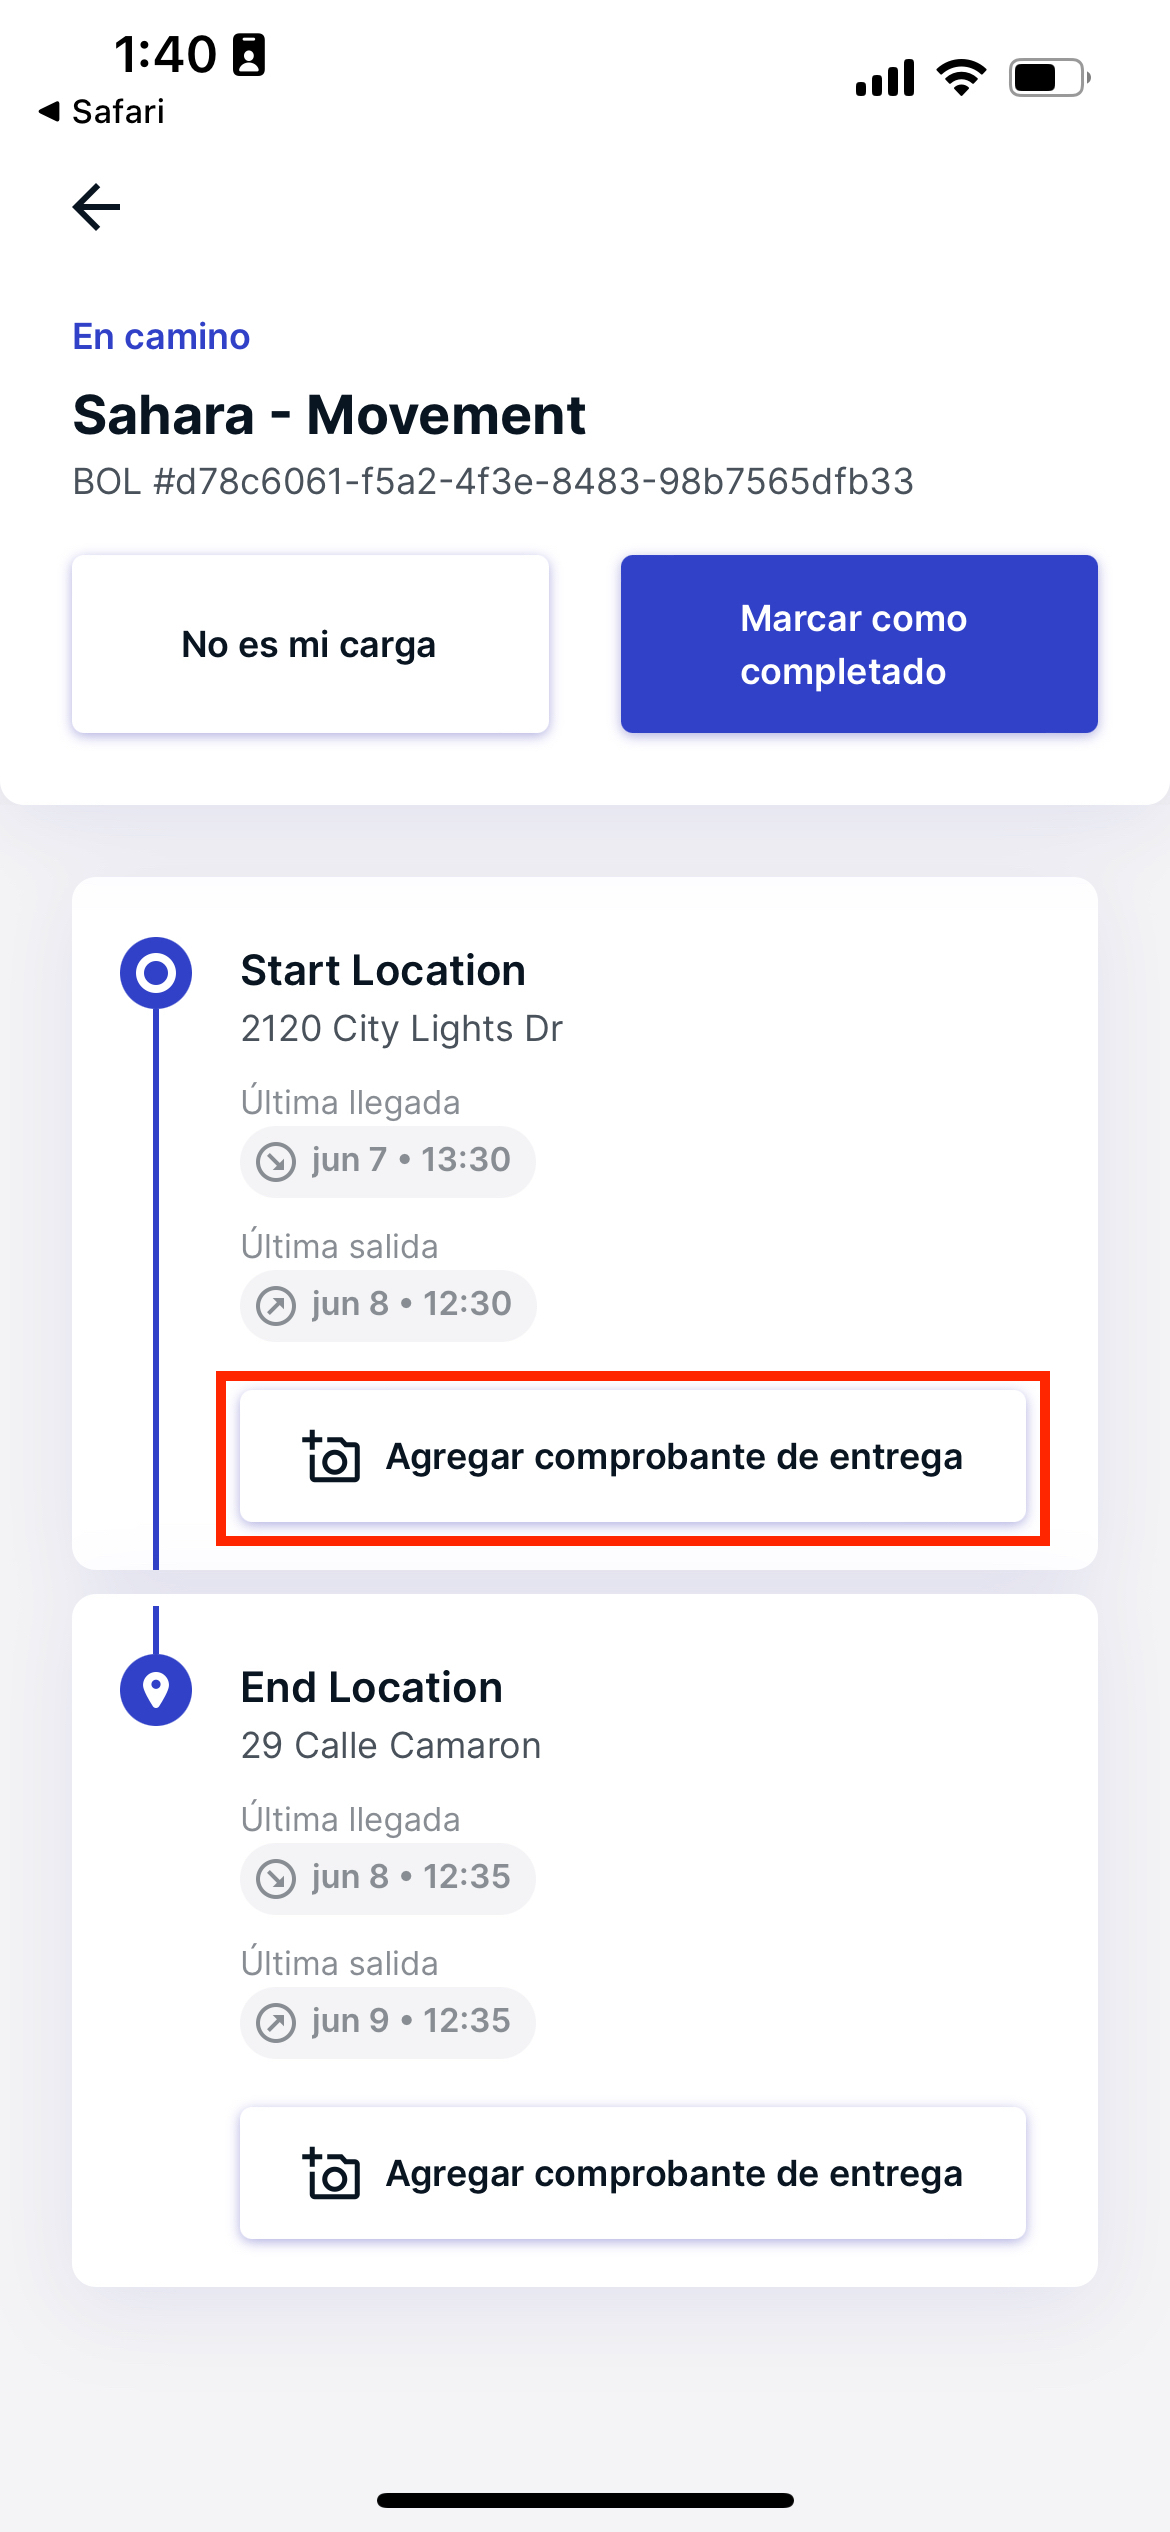Click camera icon in End Location card

(331, 2173)
